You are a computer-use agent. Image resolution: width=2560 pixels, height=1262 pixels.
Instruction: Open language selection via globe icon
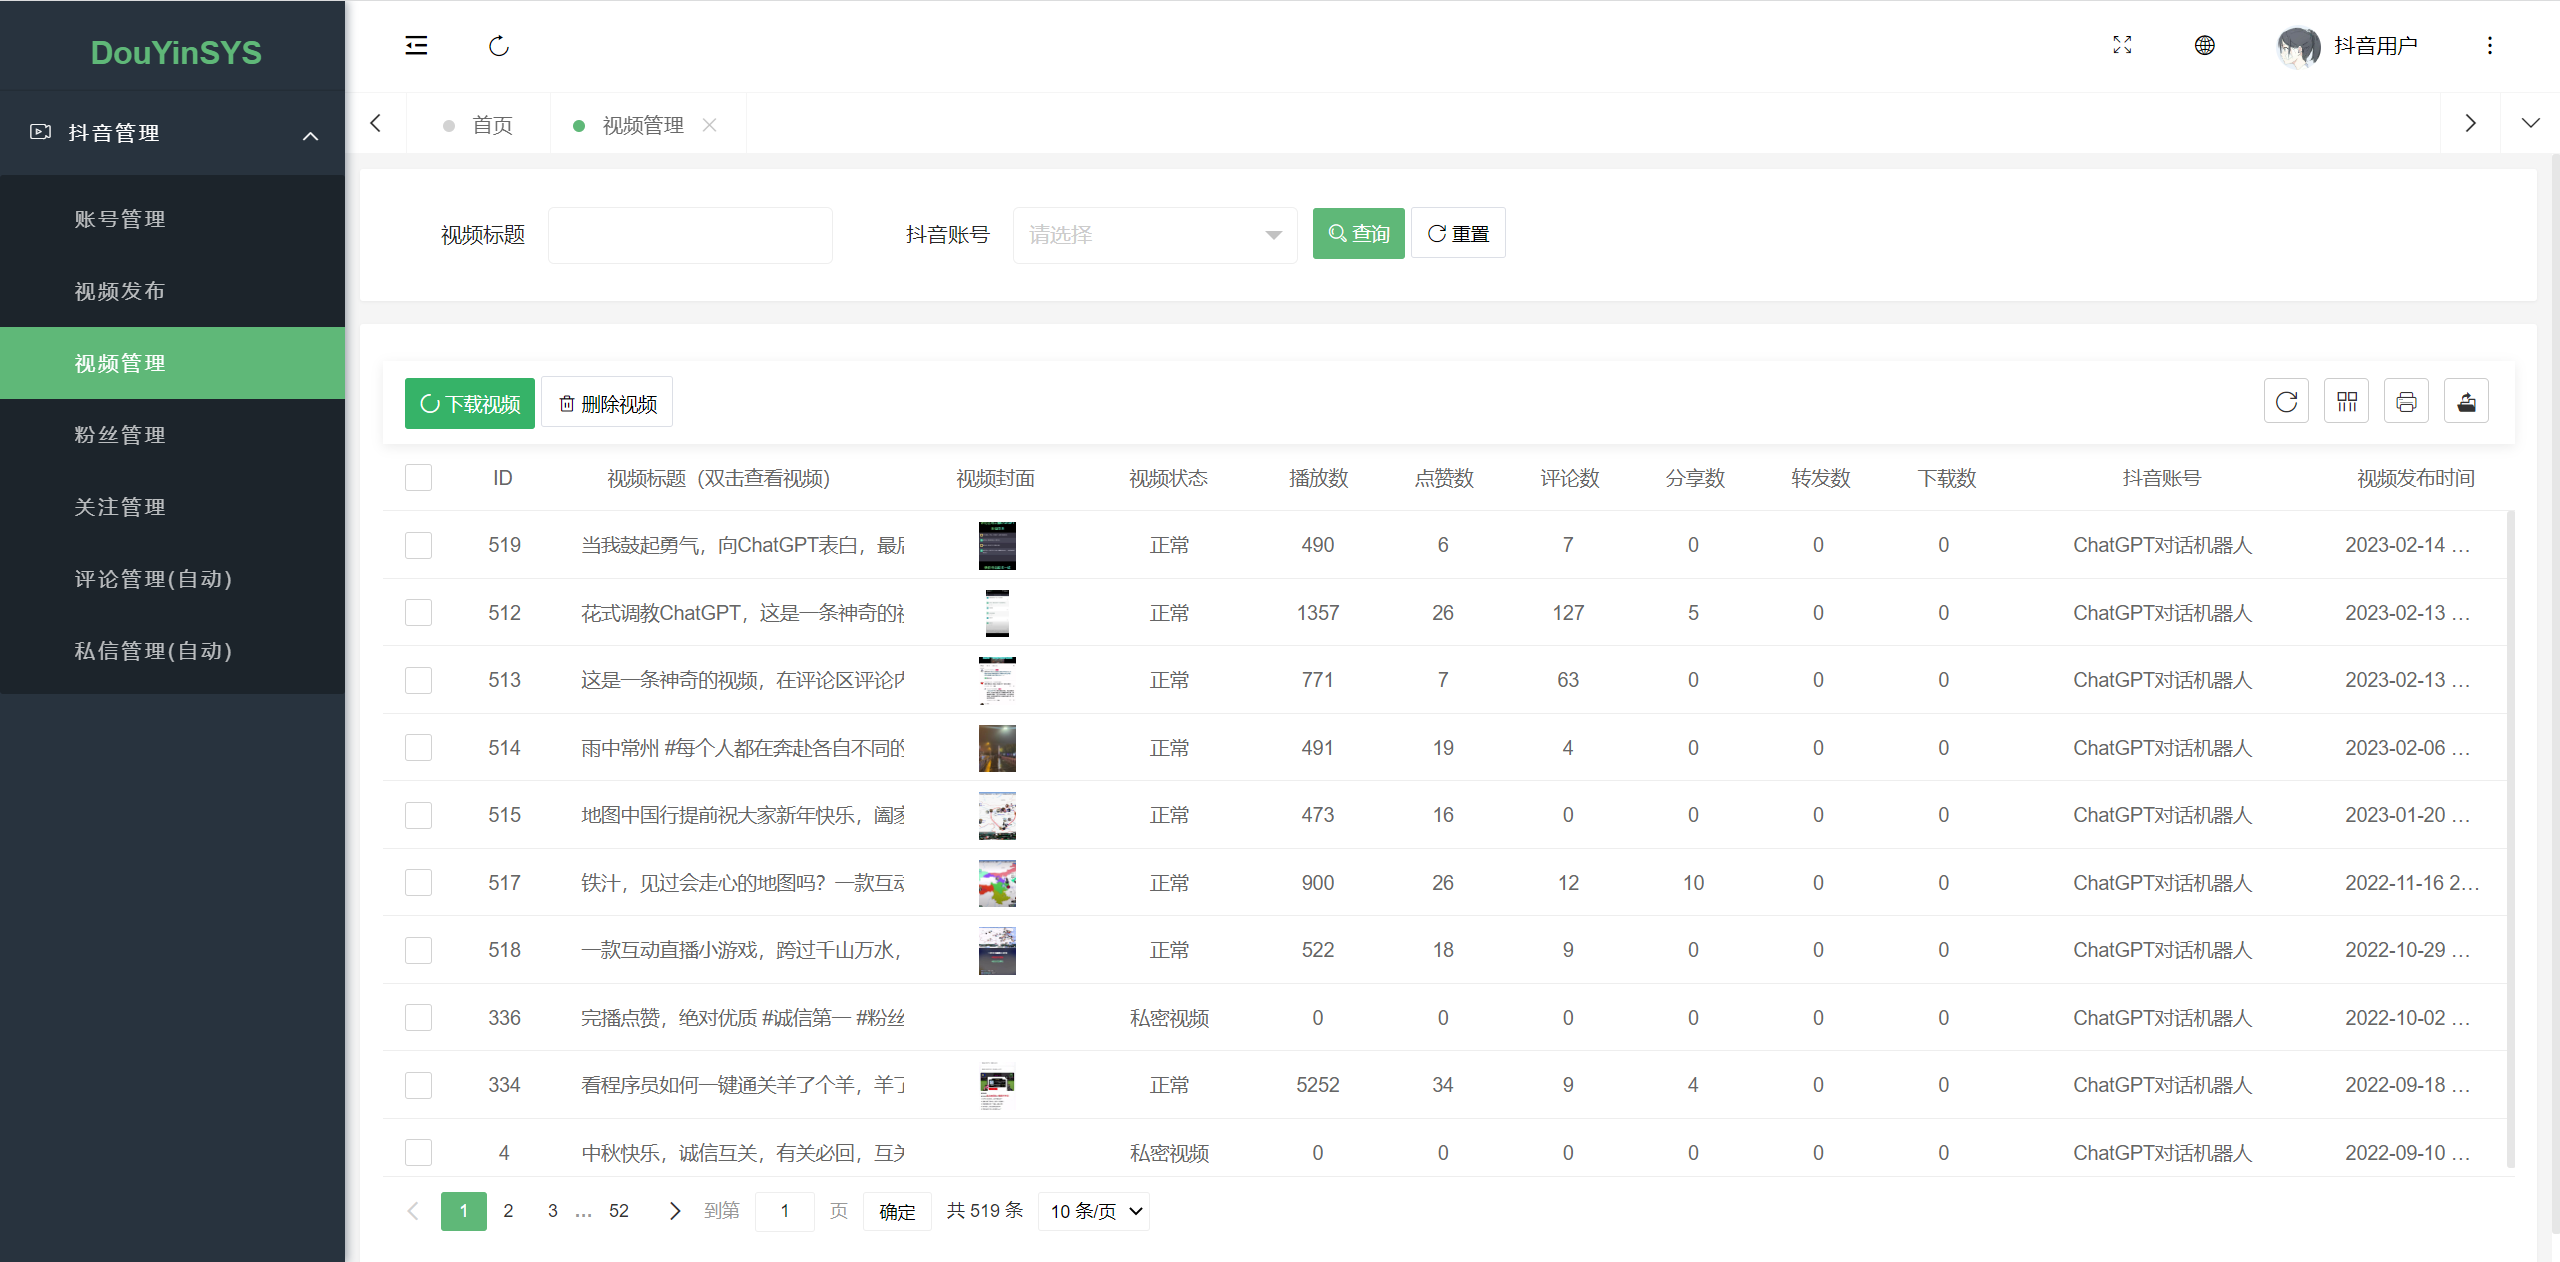pyautogui.click(x=2204, y=45)
